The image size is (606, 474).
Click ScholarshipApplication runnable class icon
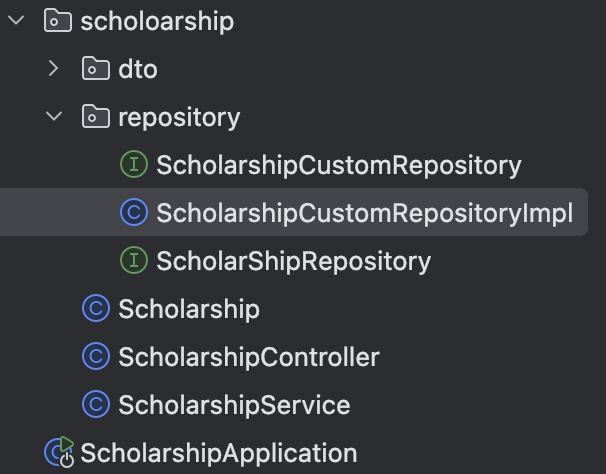pyautogui.click(x=59, y=452)
